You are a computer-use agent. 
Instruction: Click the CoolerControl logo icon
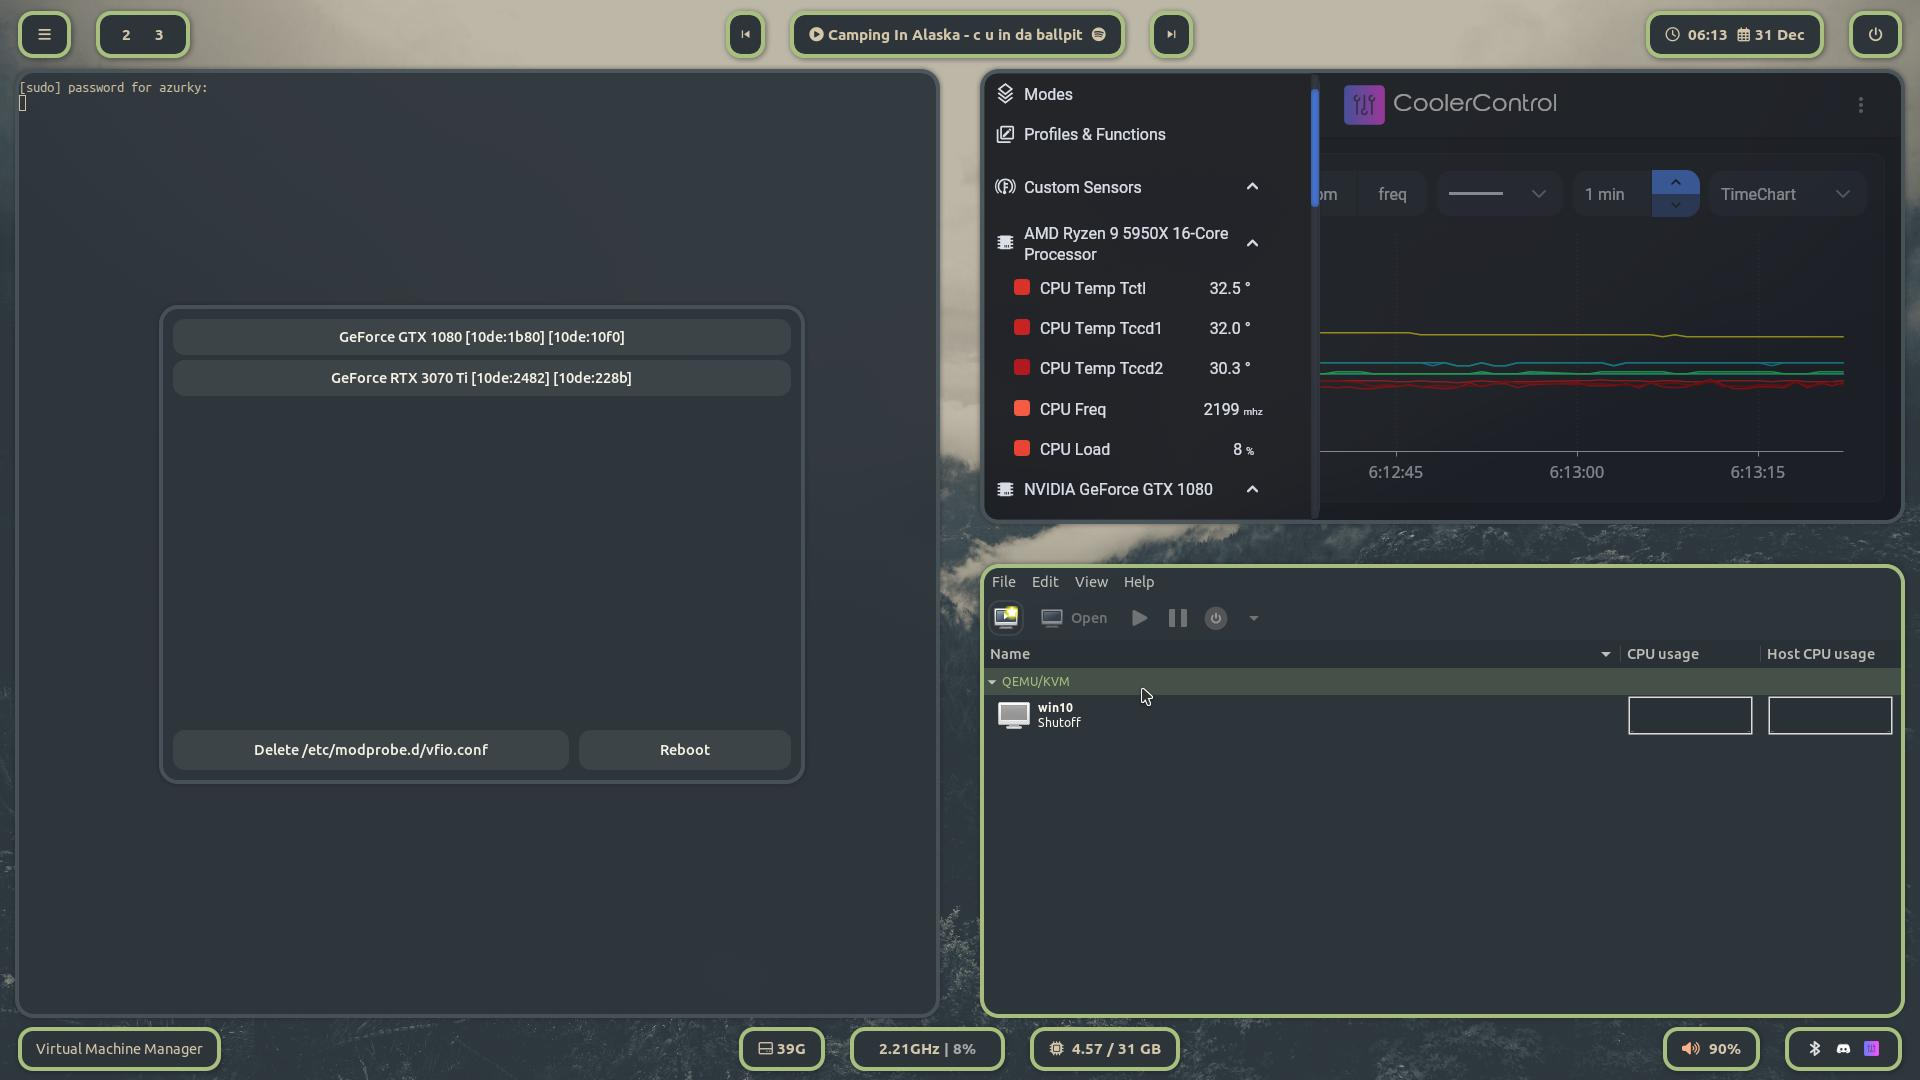1364,104
